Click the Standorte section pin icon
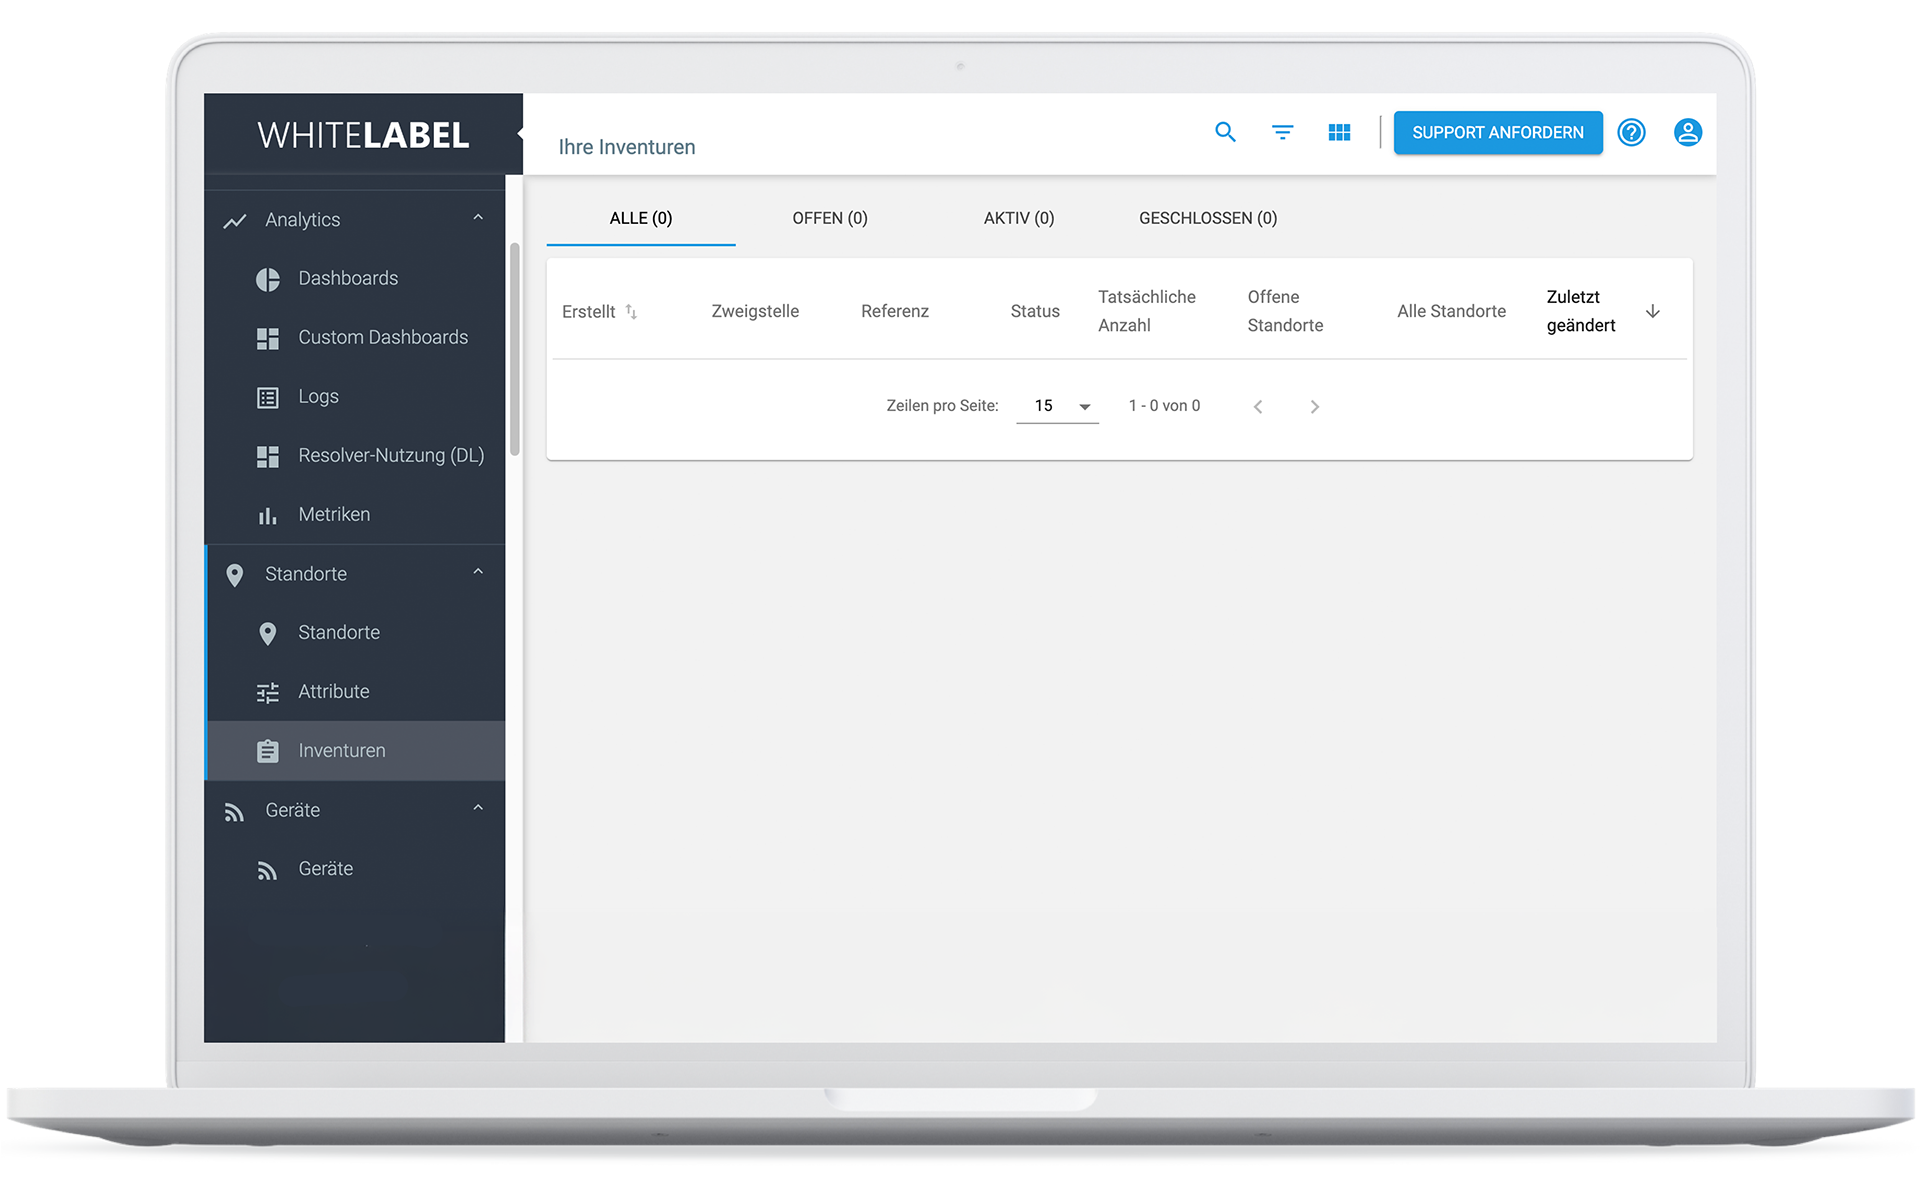Image resolution: width=1920 pixels, height=1195 pixels. tap(234, 575)
